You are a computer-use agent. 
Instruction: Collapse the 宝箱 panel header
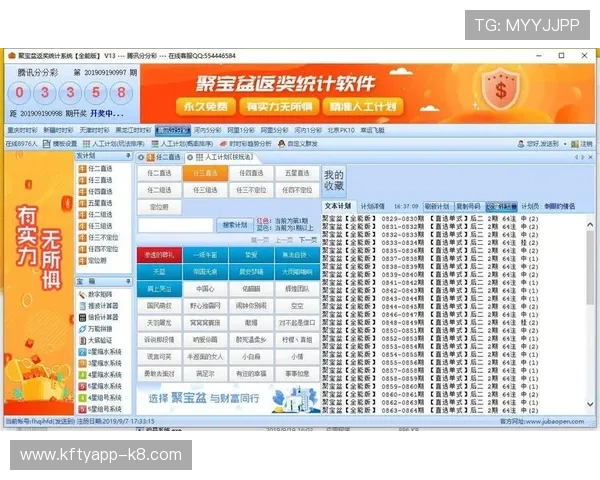128,282
